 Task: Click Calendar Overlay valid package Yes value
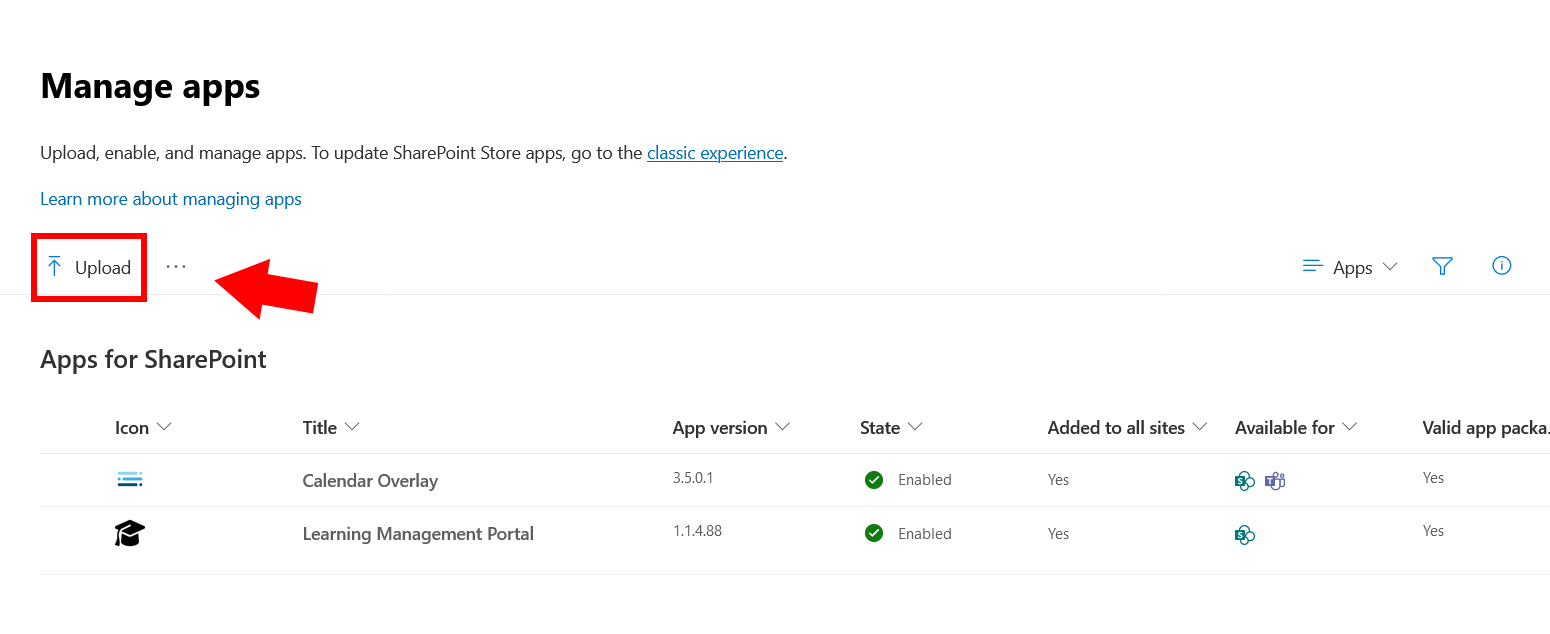(1433, 478)
